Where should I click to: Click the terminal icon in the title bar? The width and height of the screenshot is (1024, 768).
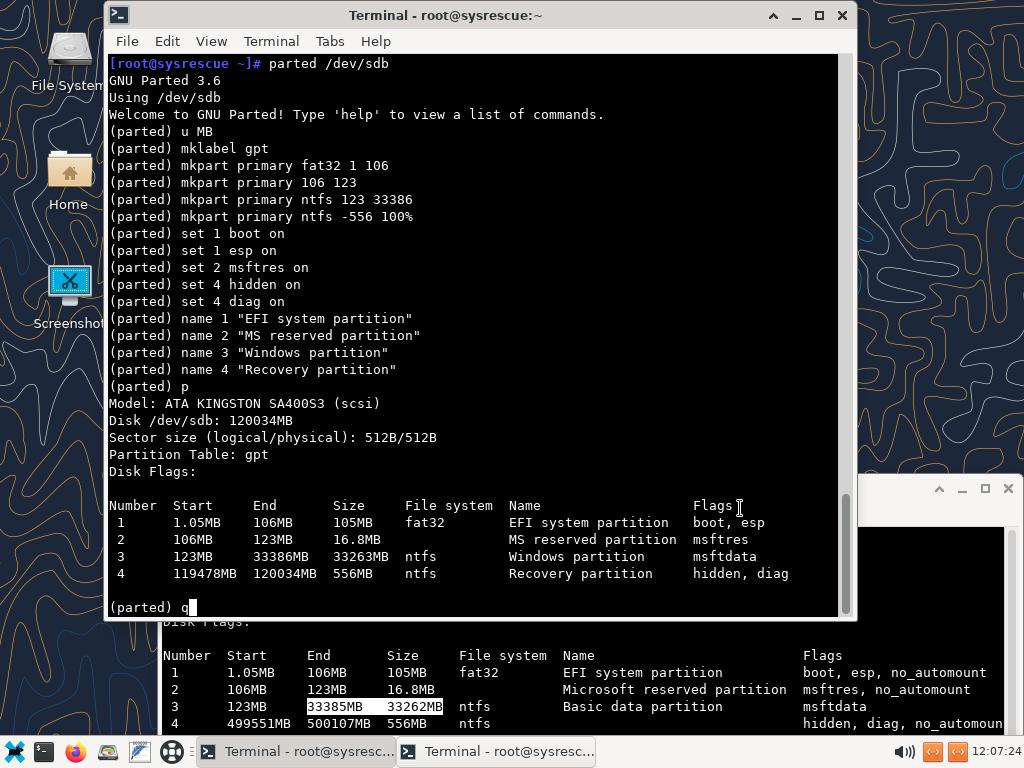118,15
